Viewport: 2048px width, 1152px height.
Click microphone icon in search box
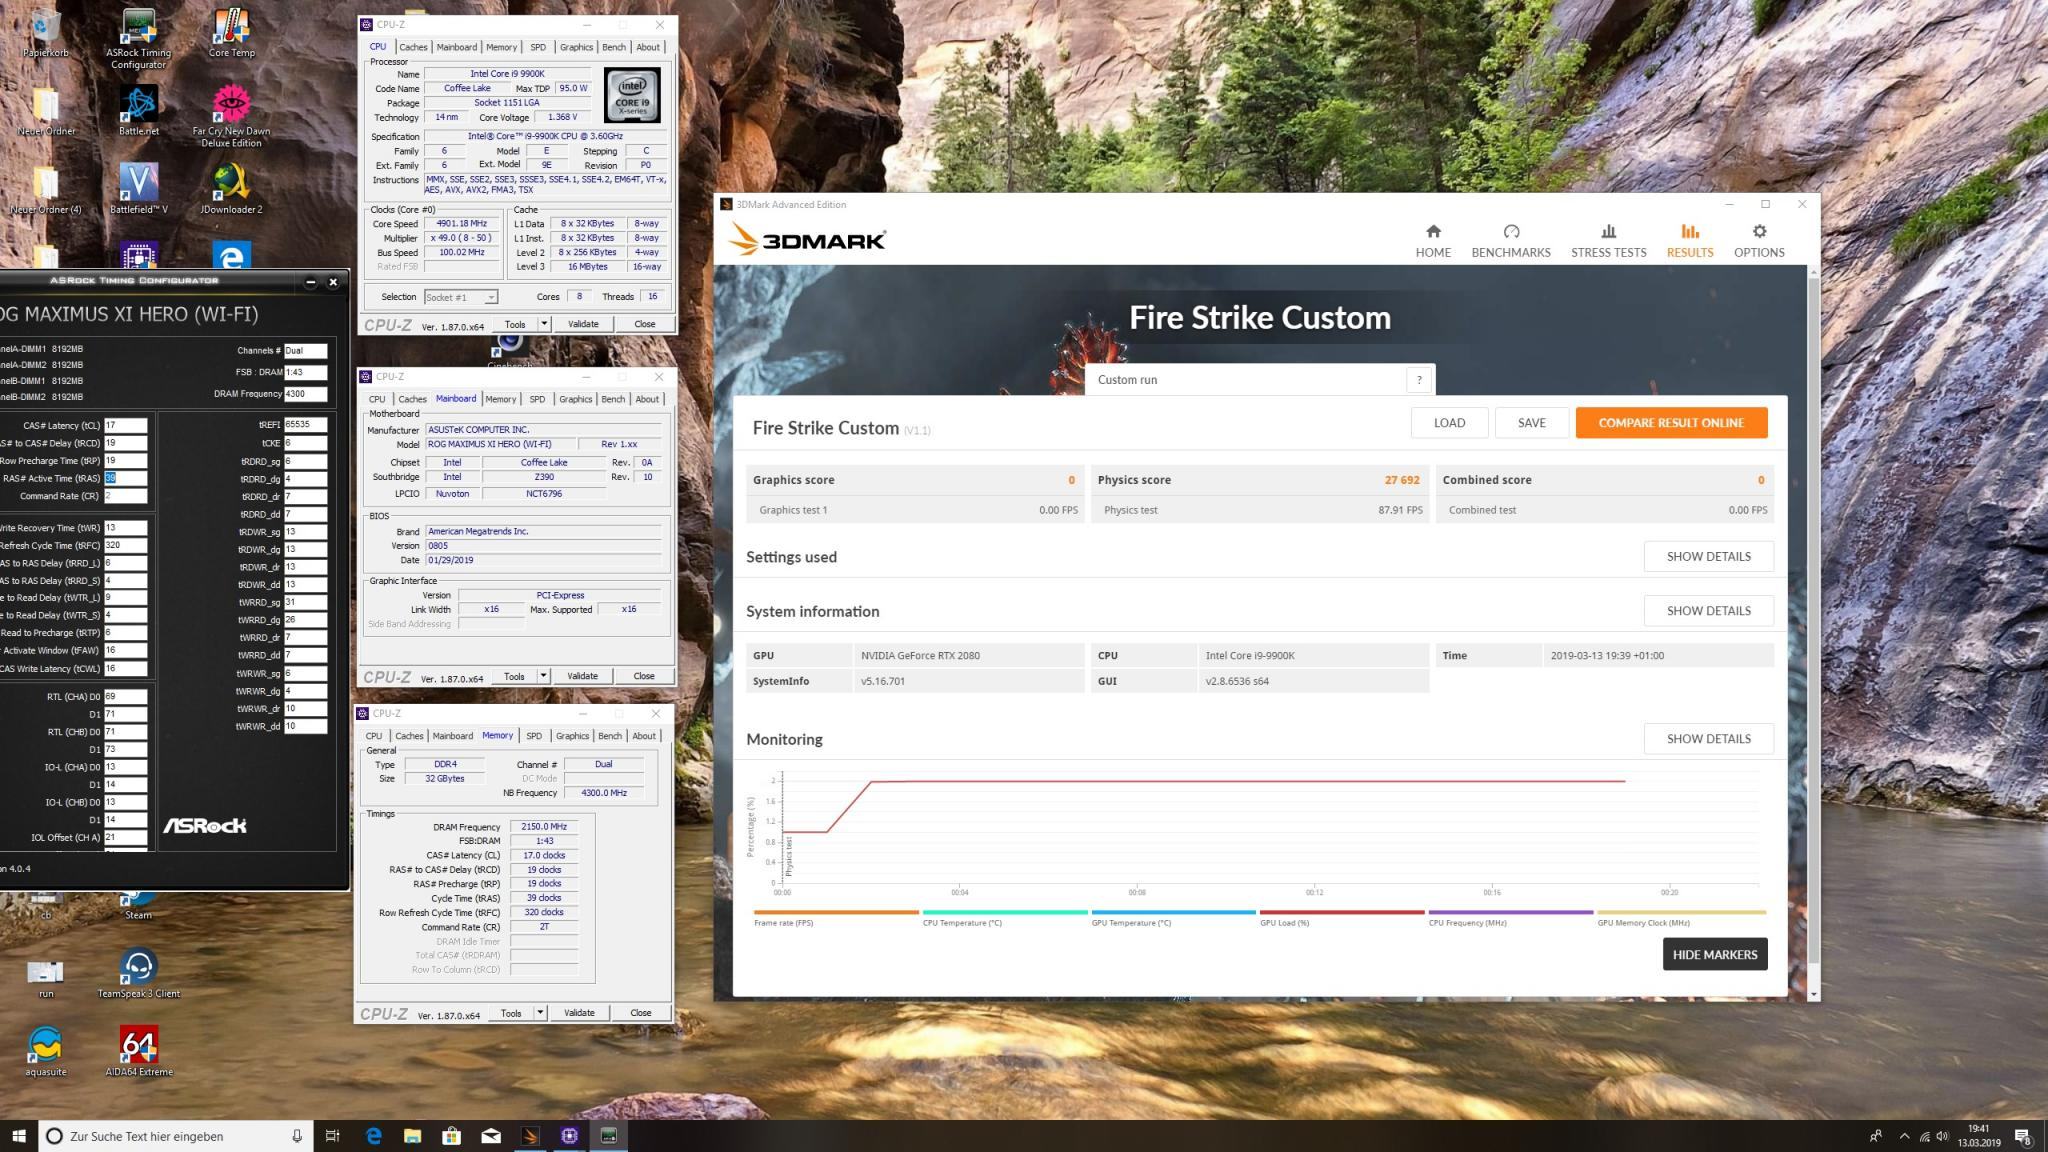pyautogui.click(x=297, y=1136)
